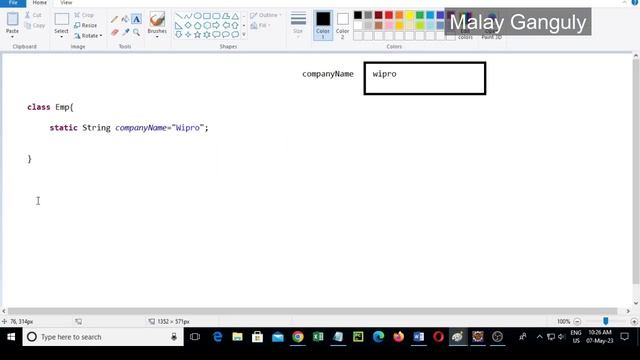Screen dimensions: 640x360
Task: Click the Copy button
Action: pyautogui.click(x=35, y=25)
